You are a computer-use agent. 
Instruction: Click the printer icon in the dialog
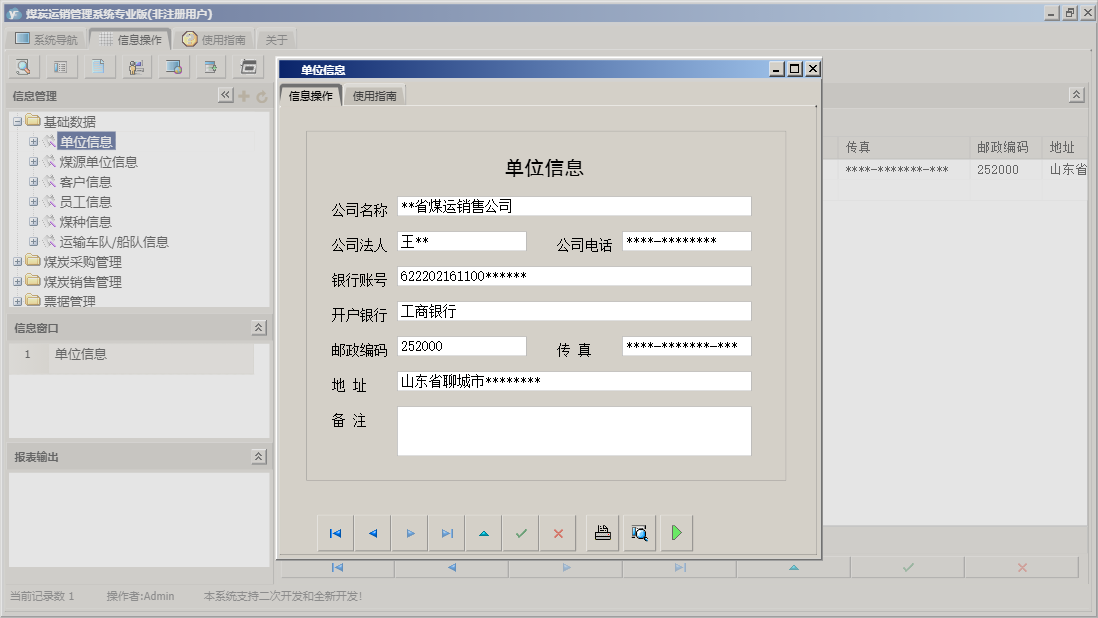602,533
